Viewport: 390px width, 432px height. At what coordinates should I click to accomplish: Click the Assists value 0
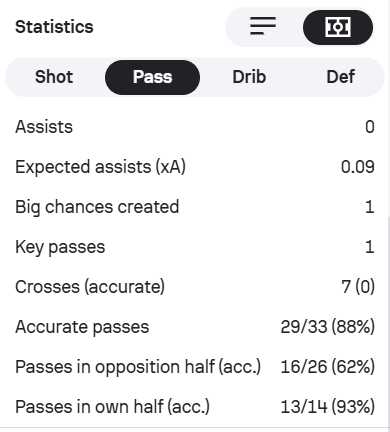(370, 127)
